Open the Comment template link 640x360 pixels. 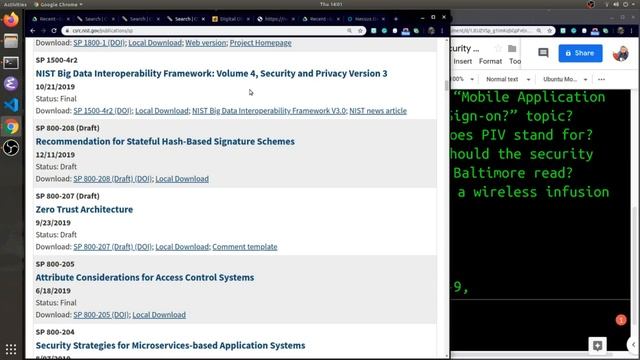coord(245,247)
